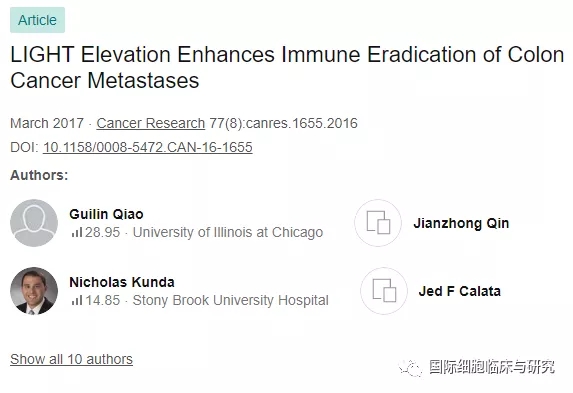Viewport: 573px width, 393px height.
Task: Click the Article type badge
Action: point(37,20)
